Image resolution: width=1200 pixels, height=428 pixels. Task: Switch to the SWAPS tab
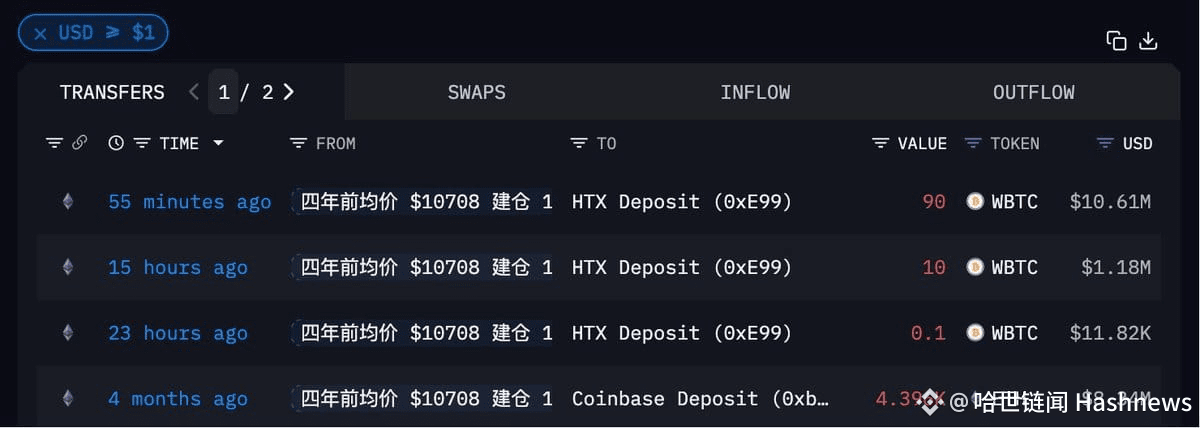pos(477,92)
